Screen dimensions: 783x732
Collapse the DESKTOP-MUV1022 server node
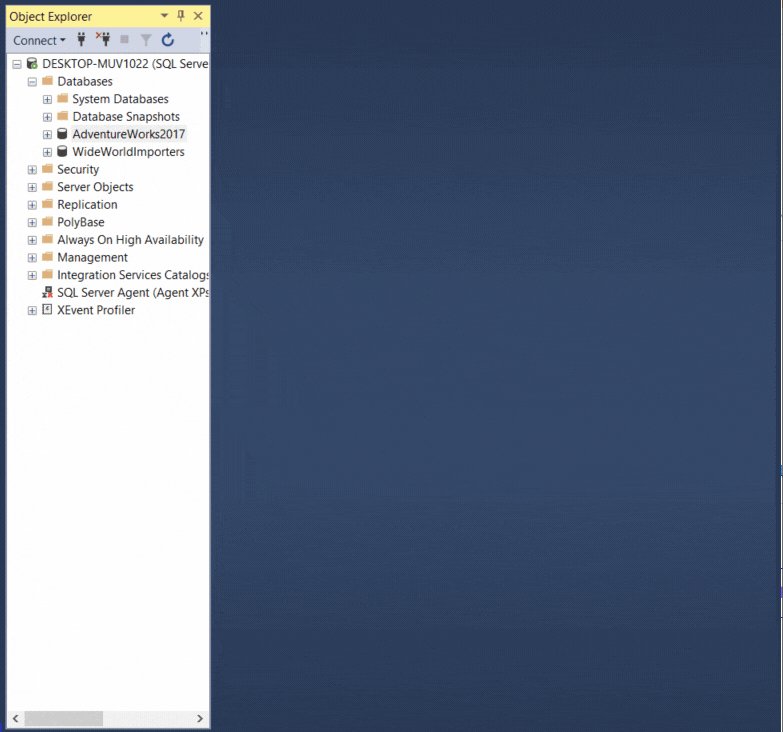[x=17, y=64]
